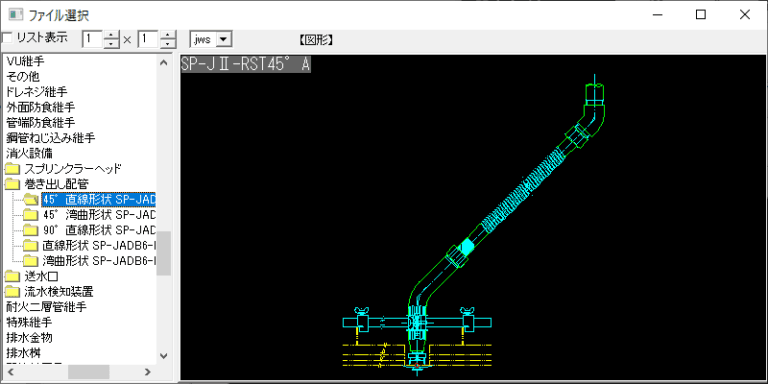
Task: Select 外面防食継手 tree entry
Action: coord(41,107)
